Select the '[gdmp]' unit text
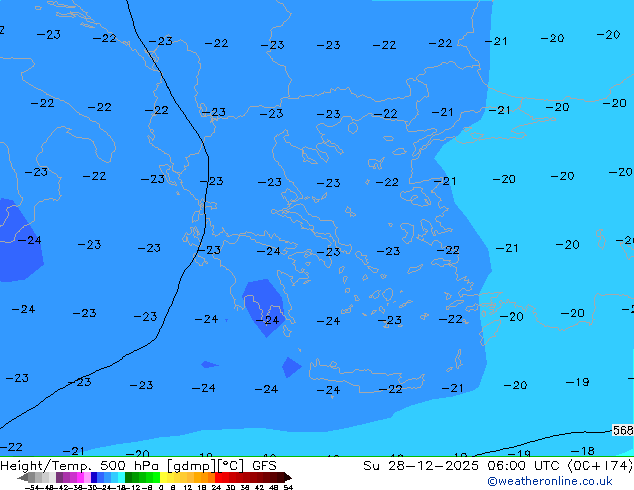The width and height of the screenshot is (634, 490). click(x=190, y=466)
